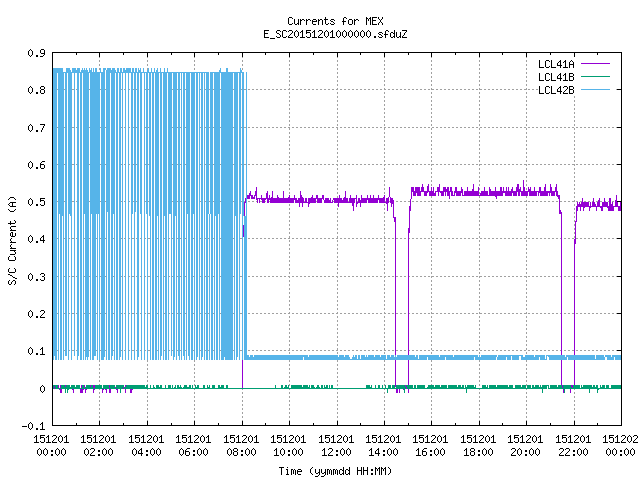Click the 151201 04:00 x-axis tick label
The image size is (640, 480).
click(x=146, y=445)
